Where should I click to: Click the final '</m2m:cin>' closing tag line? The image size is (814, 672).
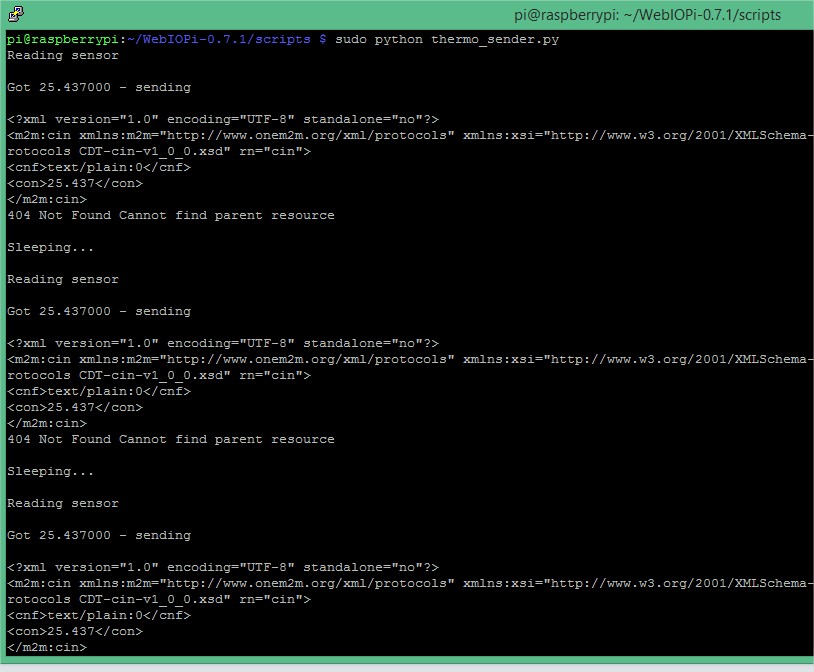click(47, 648)
